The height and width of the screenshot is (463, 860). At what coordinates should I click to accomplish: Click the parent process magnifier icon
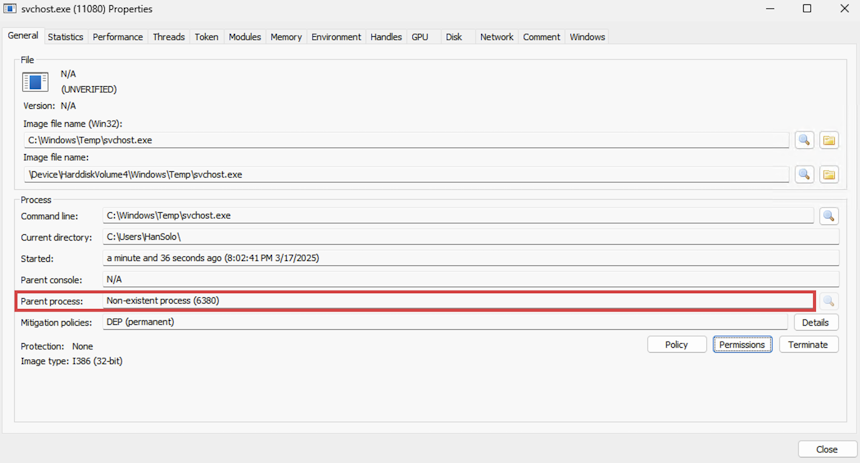(829, 301)
